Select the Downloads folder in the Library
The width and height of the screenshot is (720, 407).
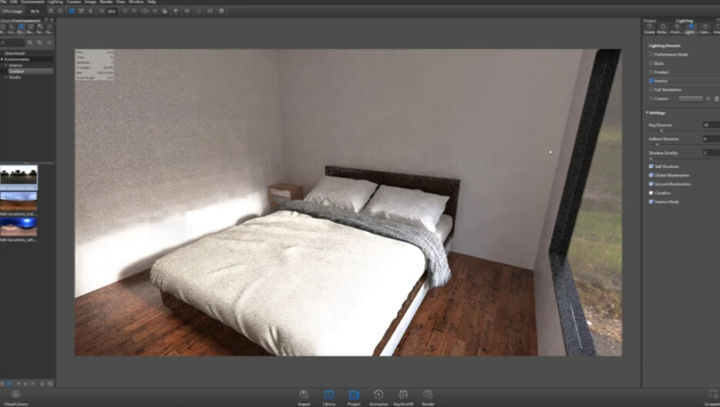tap(15, 53)
